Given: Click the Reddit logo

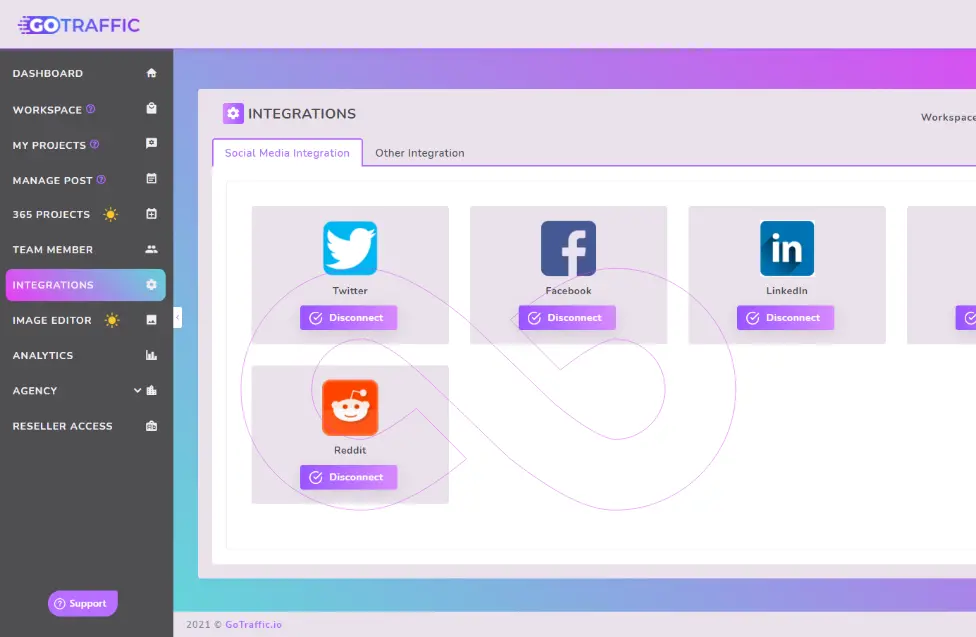Looking at the screenshot, I should (x=350, y=408).
